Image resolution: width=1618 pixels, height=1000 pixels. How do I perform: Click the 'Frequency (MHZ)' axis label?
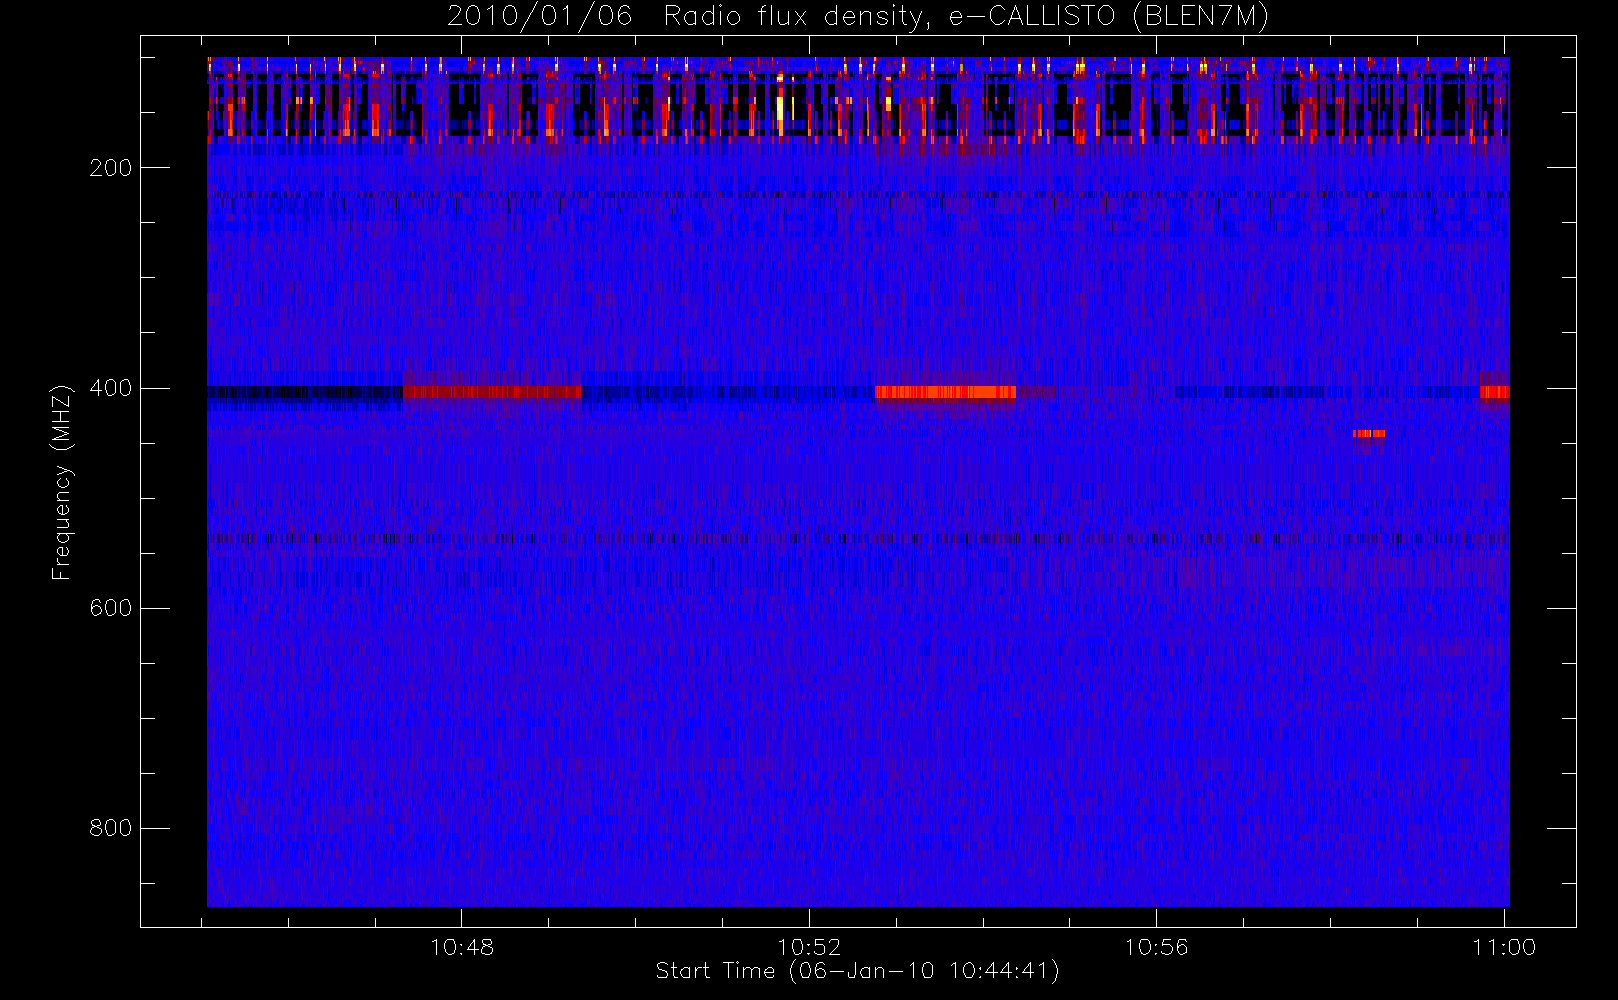click(x=62, y=482)
